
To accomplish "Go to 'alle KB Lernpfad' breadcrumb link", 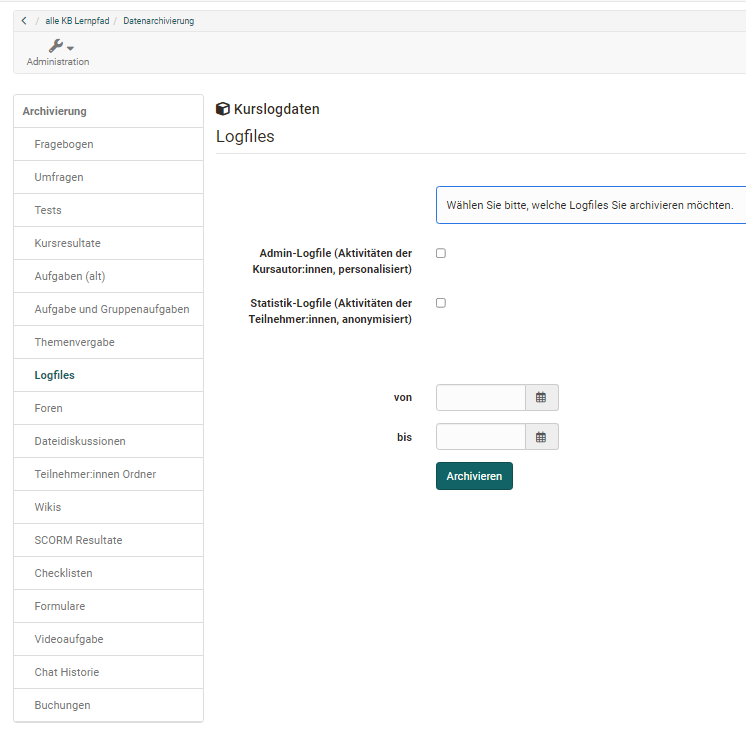I will coord(78,21).
